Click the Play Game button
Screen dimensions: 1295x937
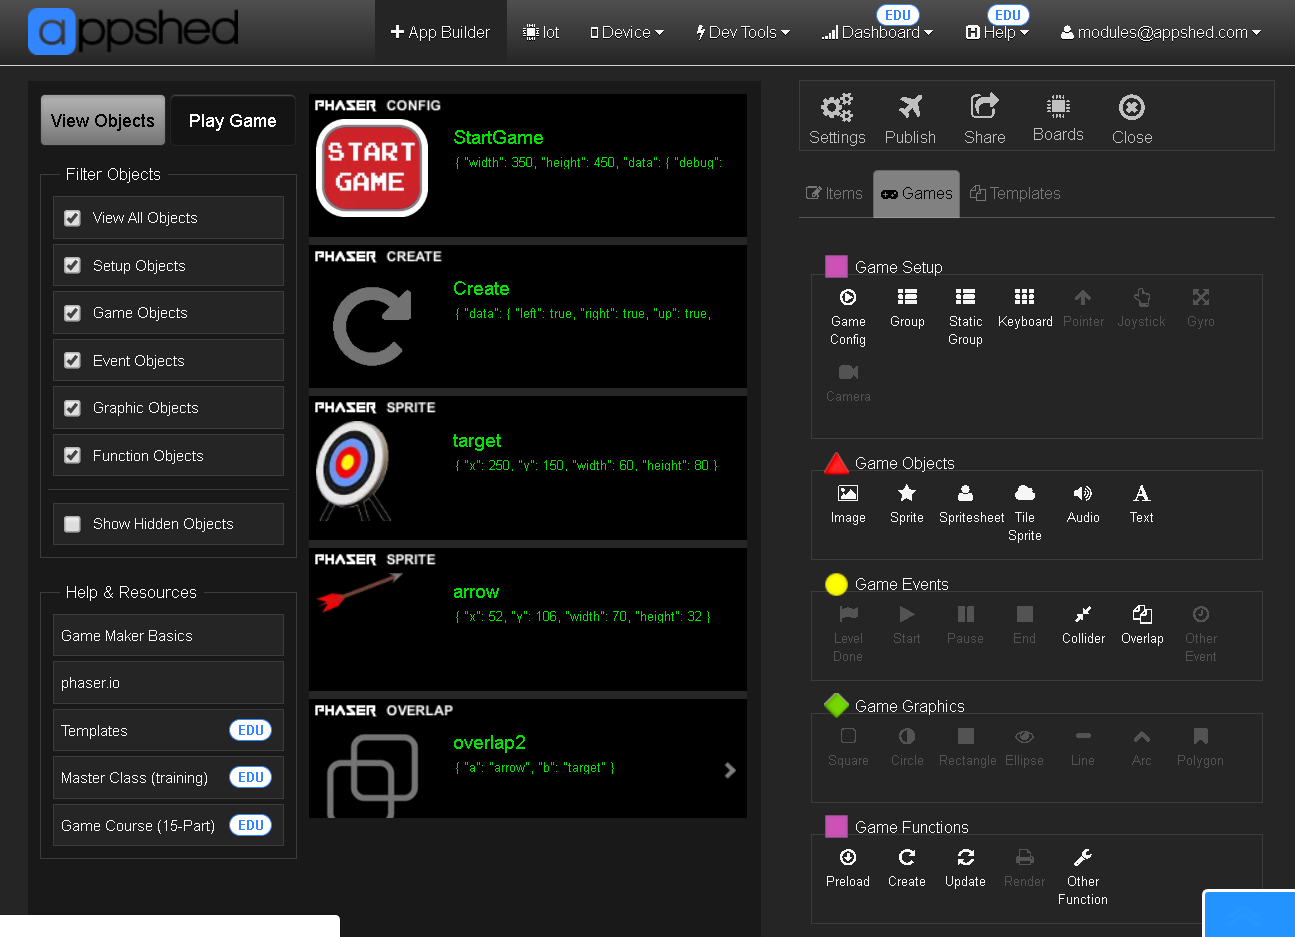[233, 121]
